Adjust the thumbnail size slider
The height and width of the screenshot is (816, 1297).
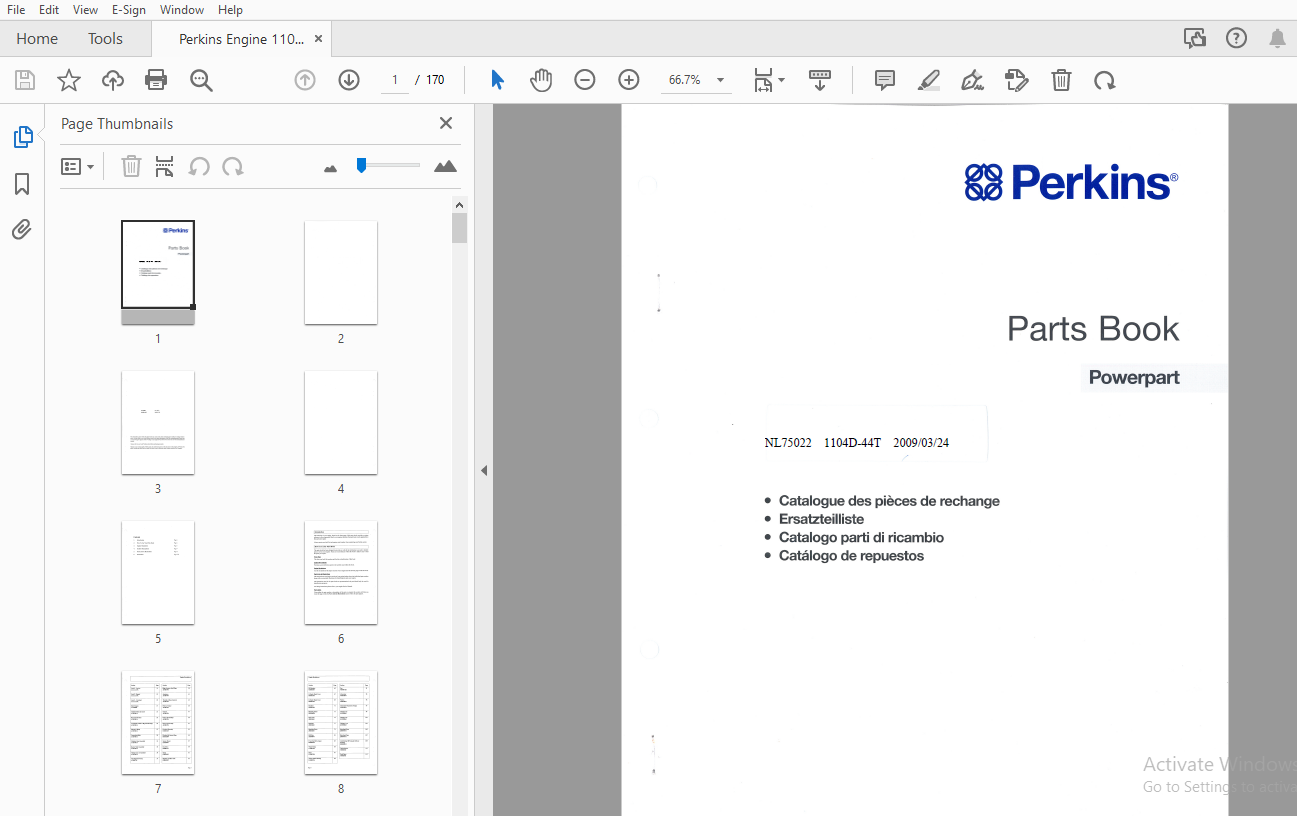point(390,165)
